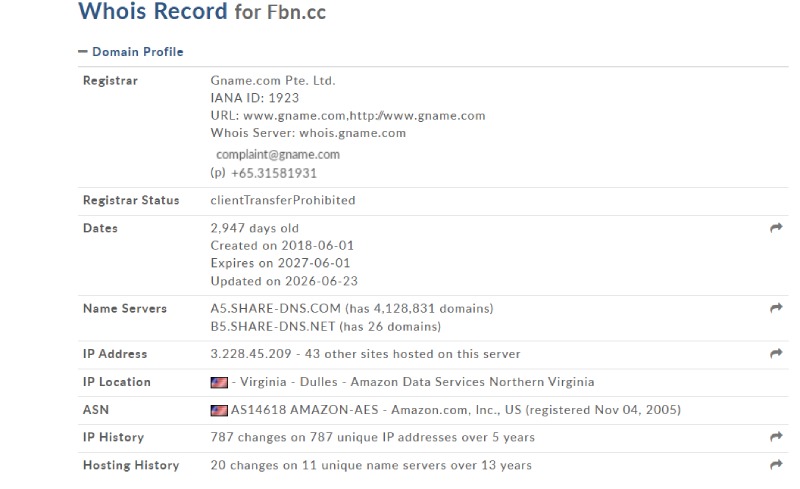
Task: Click the 787 changes IP History text
Action: (x=372, y=437)
